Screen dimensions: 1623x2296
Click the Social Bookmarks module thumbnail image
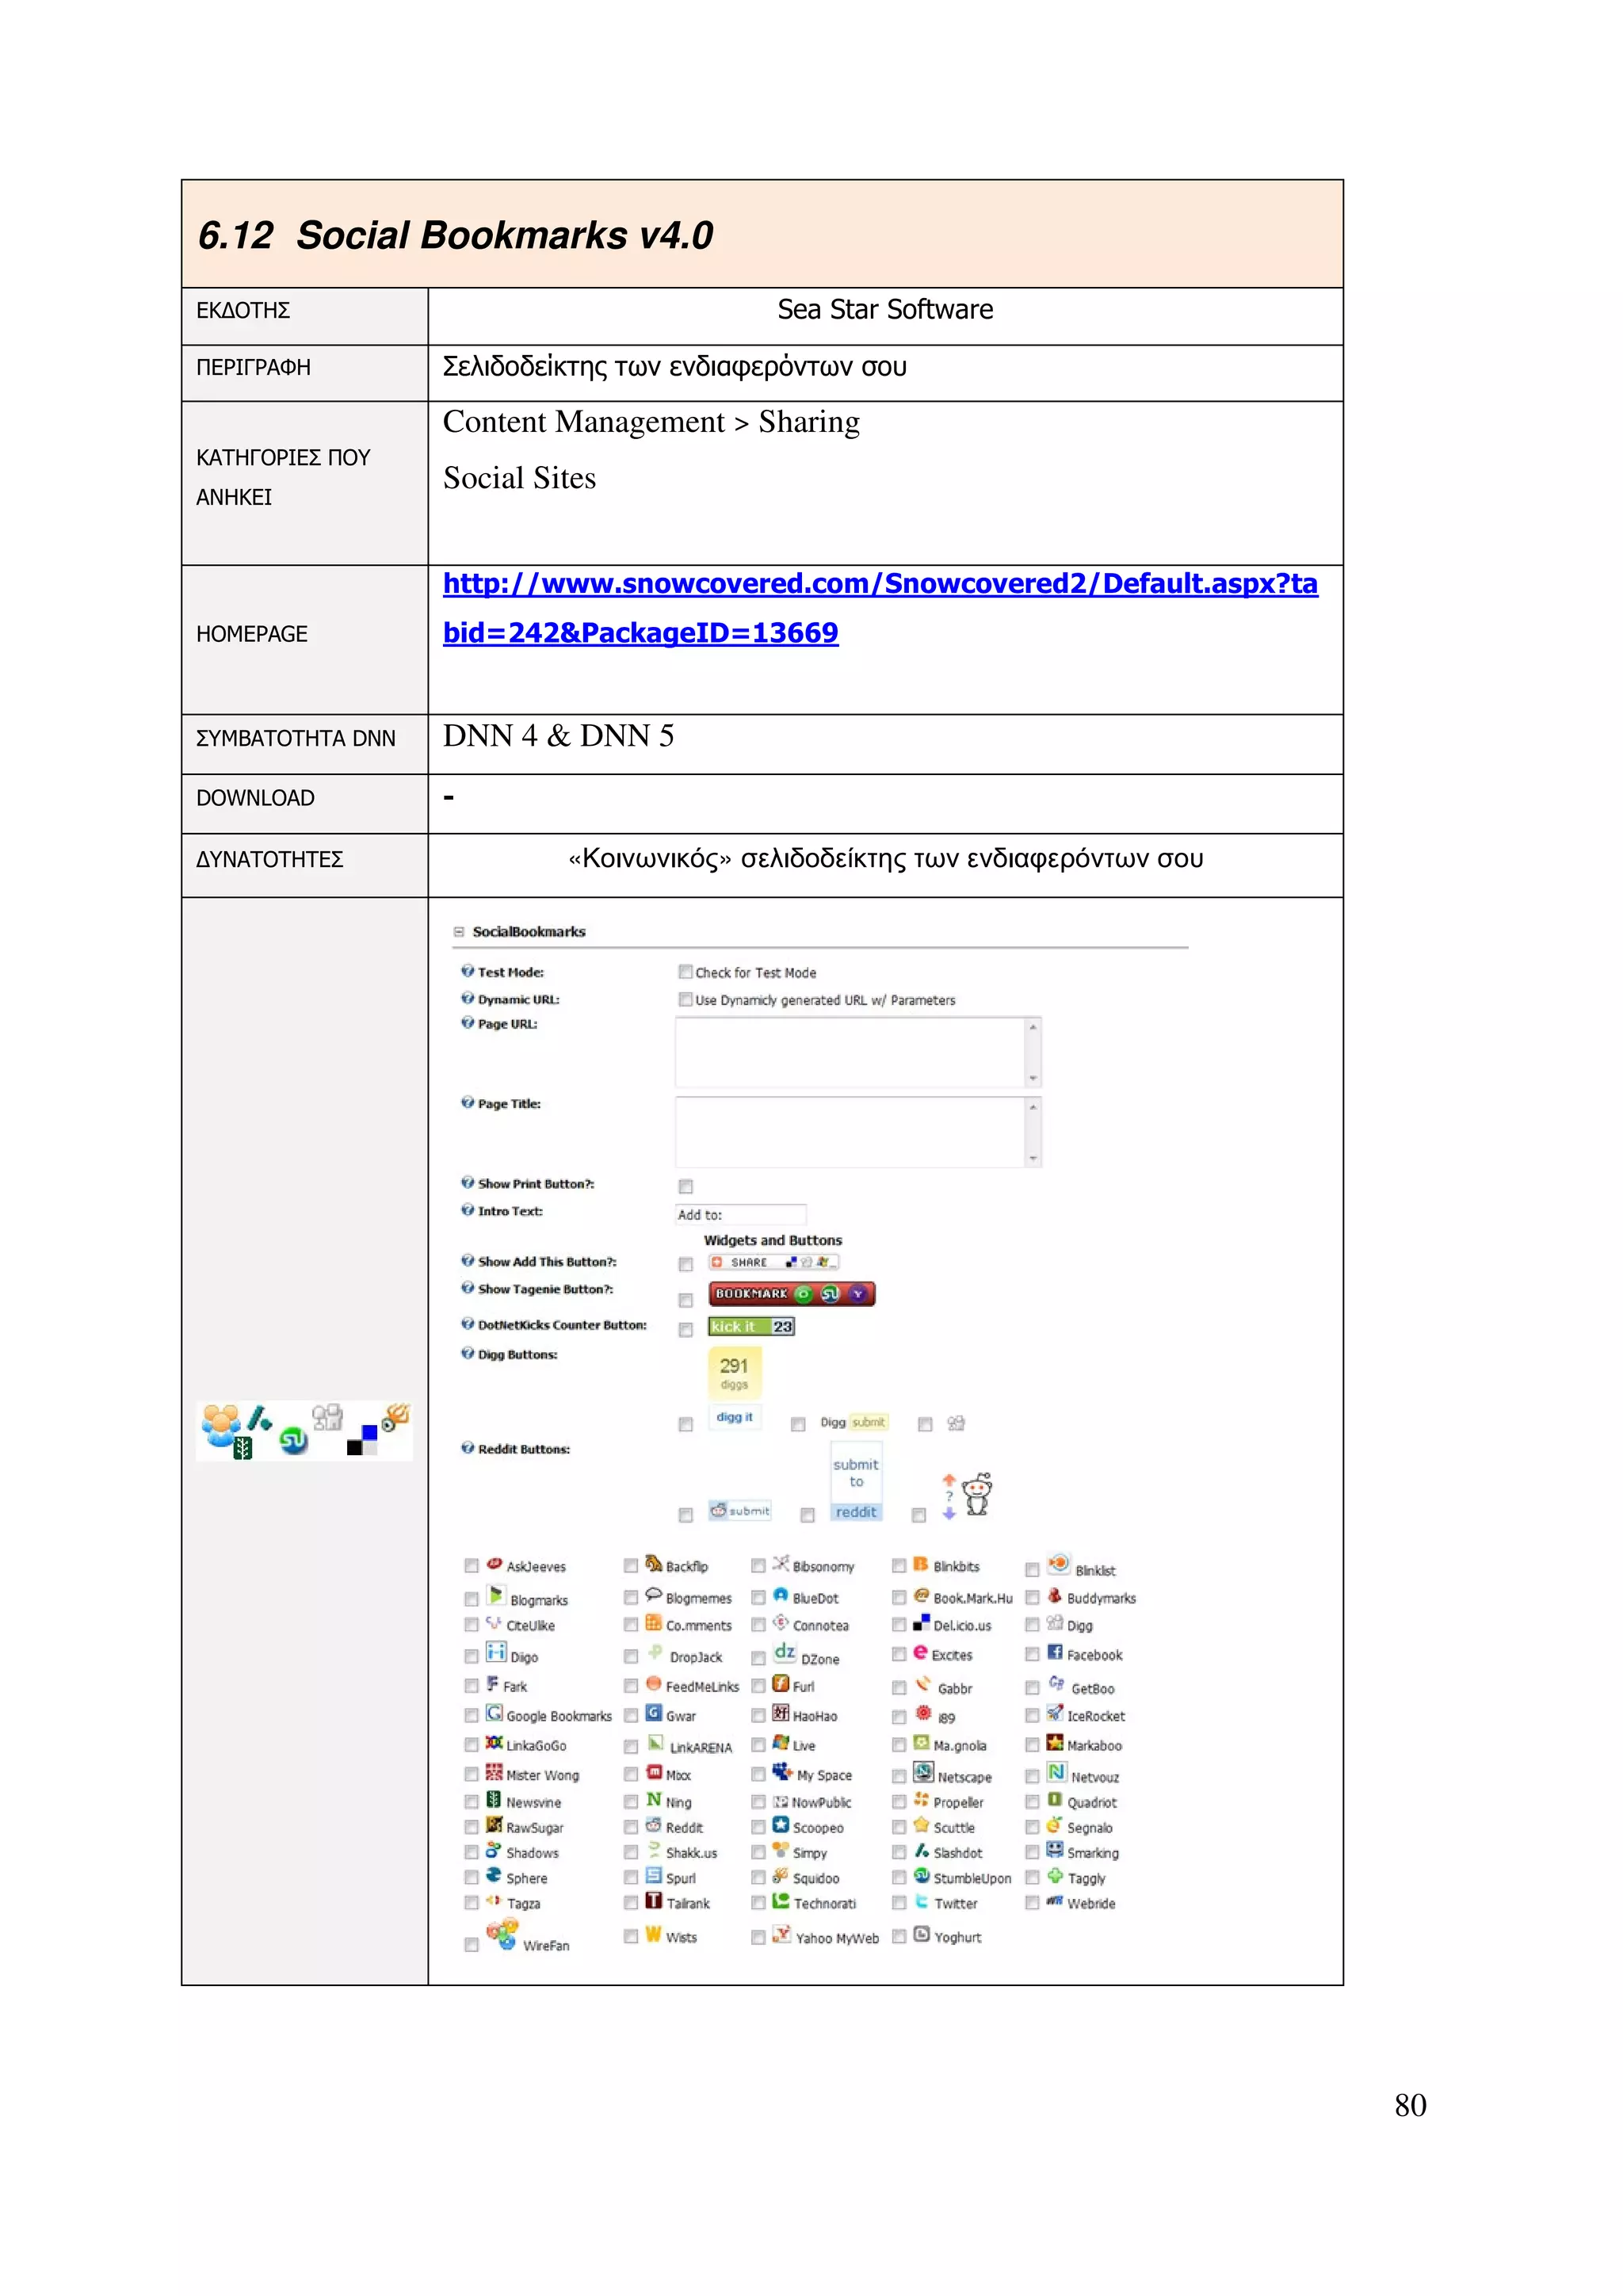click(x=304, y=1430)
